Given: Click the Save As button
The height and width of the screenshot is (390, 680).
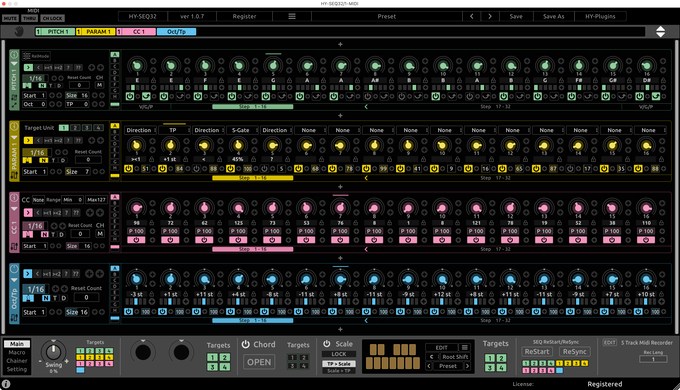Looking at the screenshot, I should coord(553,16).
